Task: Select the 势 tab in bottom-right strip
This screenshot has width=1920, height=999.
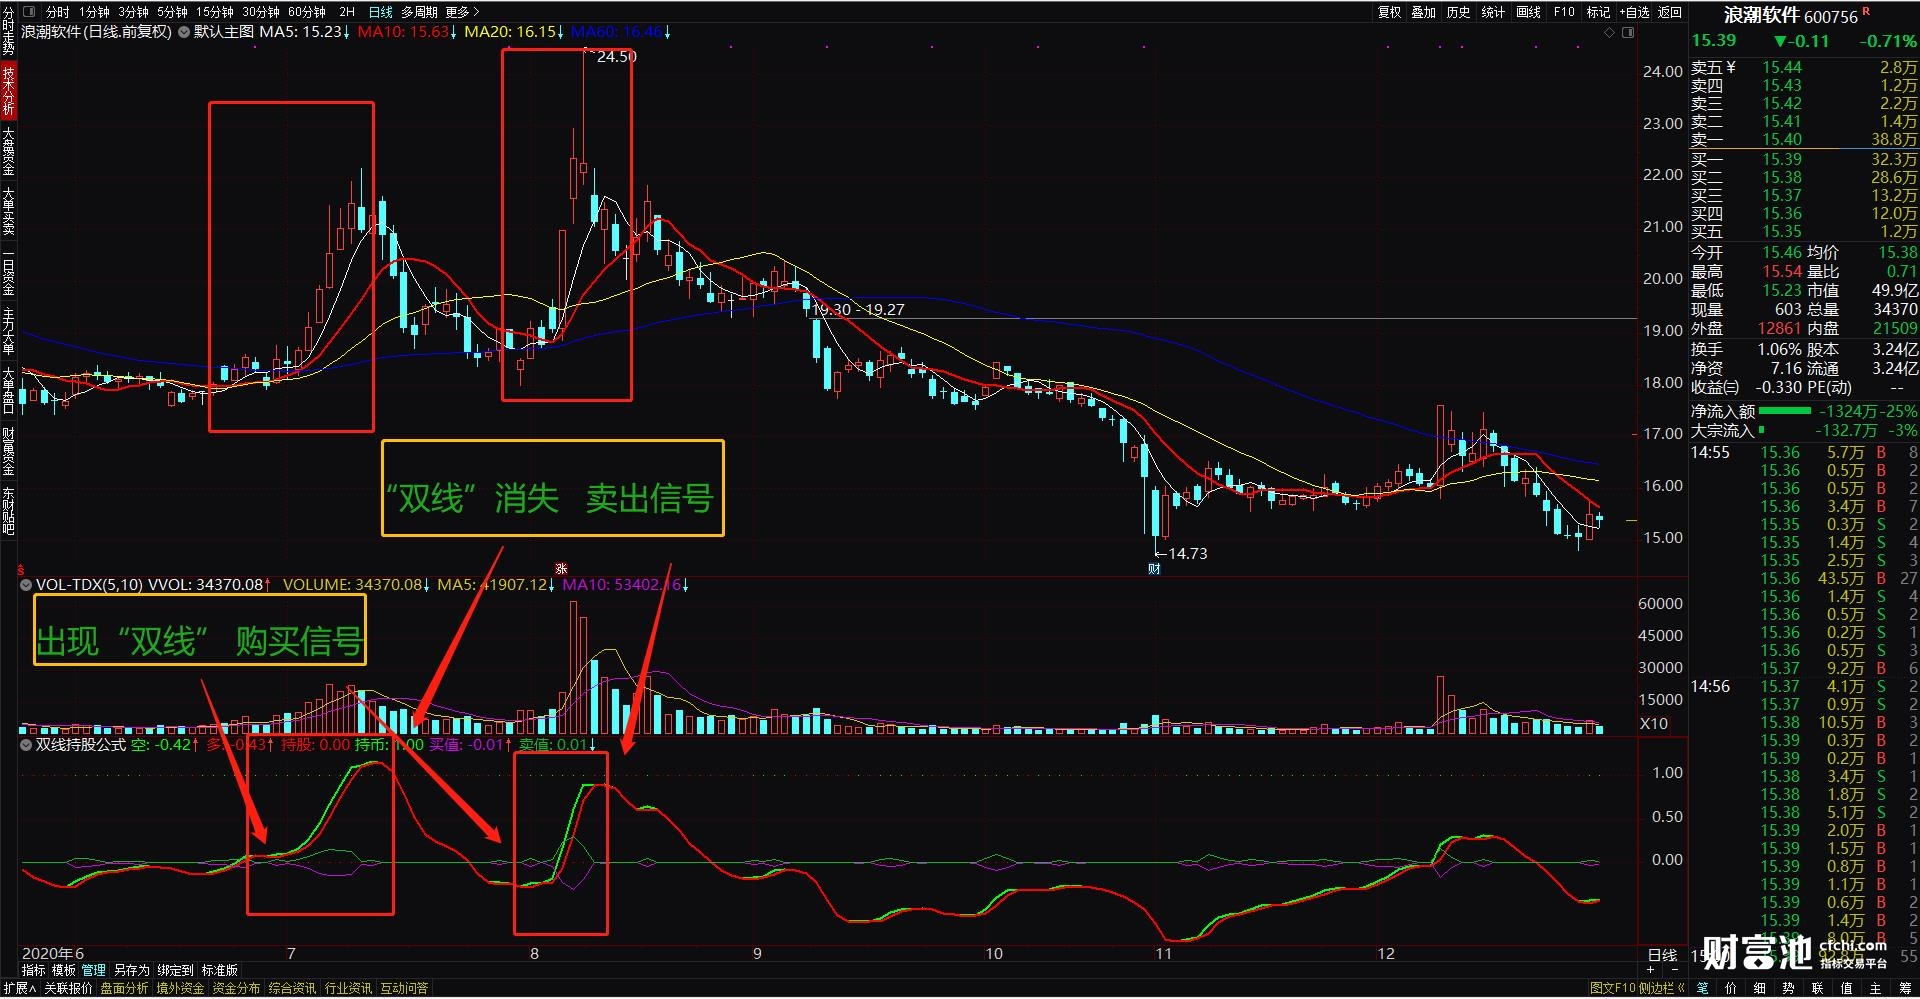Action: (x=1789, y=988)
